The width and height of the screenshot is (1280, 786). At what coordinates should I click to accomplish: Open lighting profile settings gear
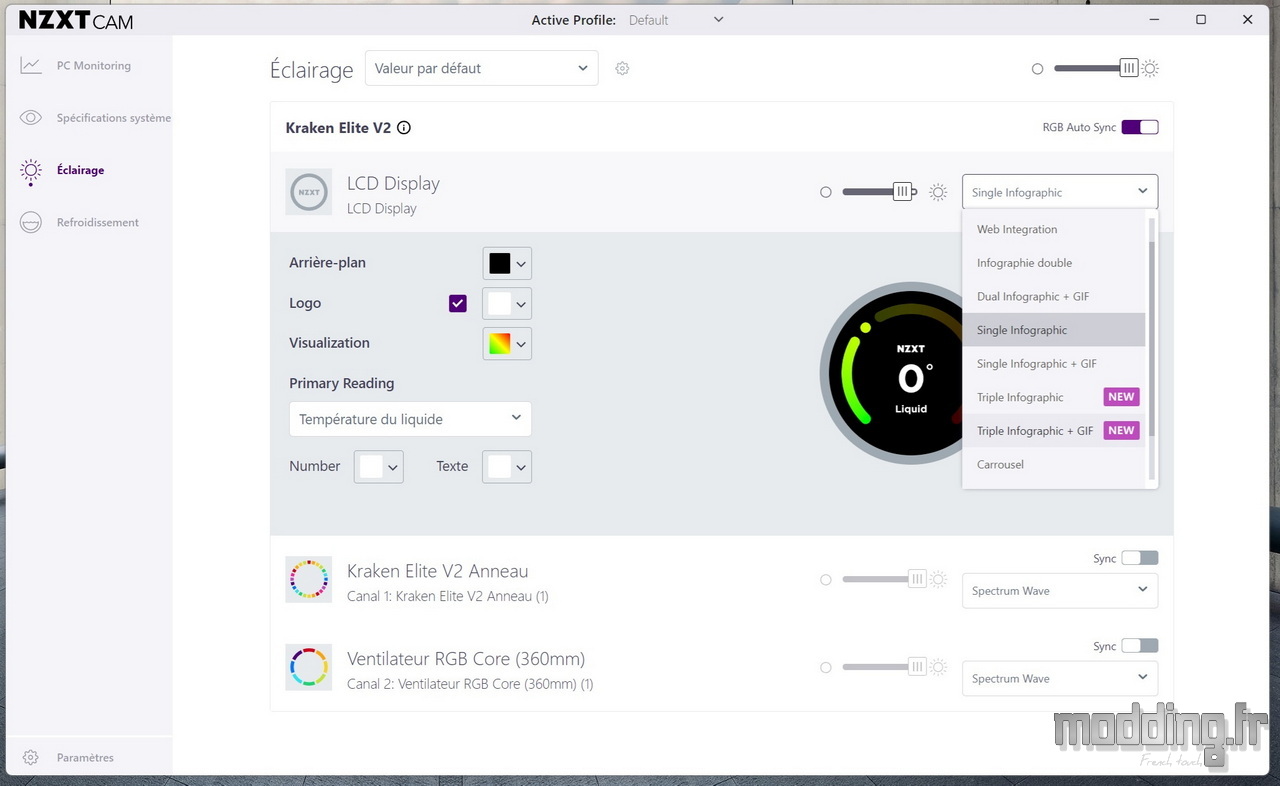[x=622, y=68]
